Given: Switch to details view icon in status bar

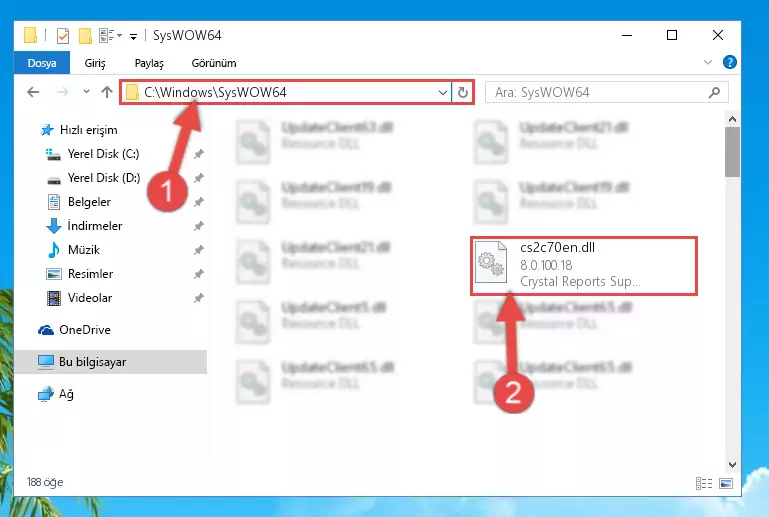Looking at the screenshot, I should (704, 484).
